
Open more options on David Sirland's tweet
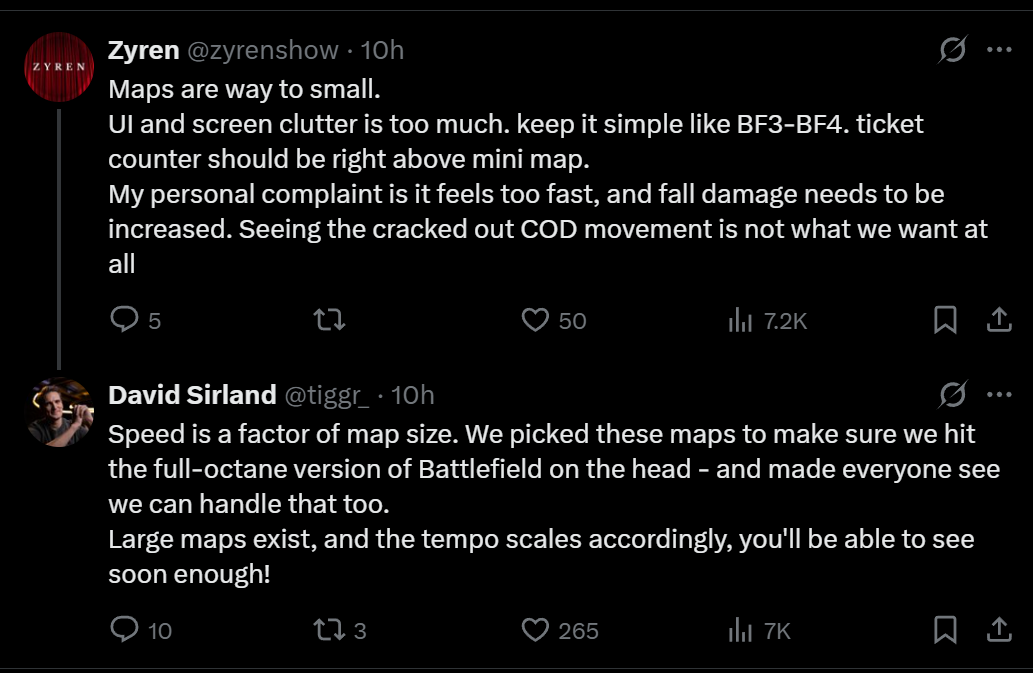tap(999, 394)
